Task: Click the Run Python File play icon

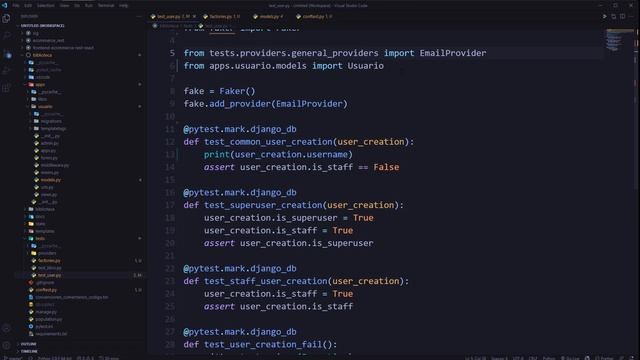Action: [604, 16]
